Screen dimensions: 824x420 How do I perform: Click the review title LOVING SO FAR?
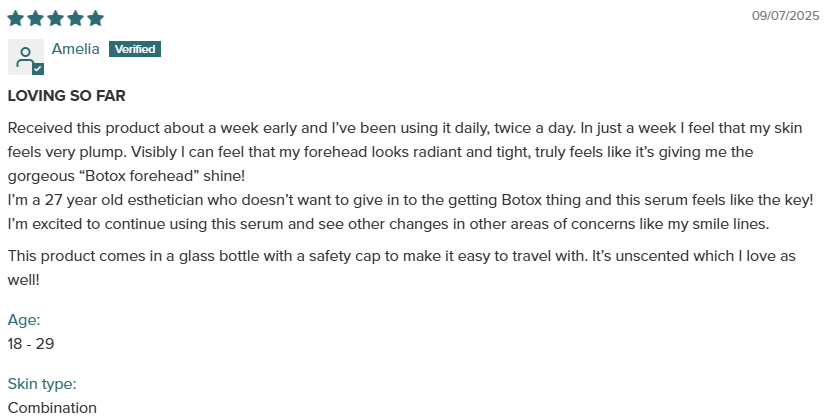click(x=67, y=96)
